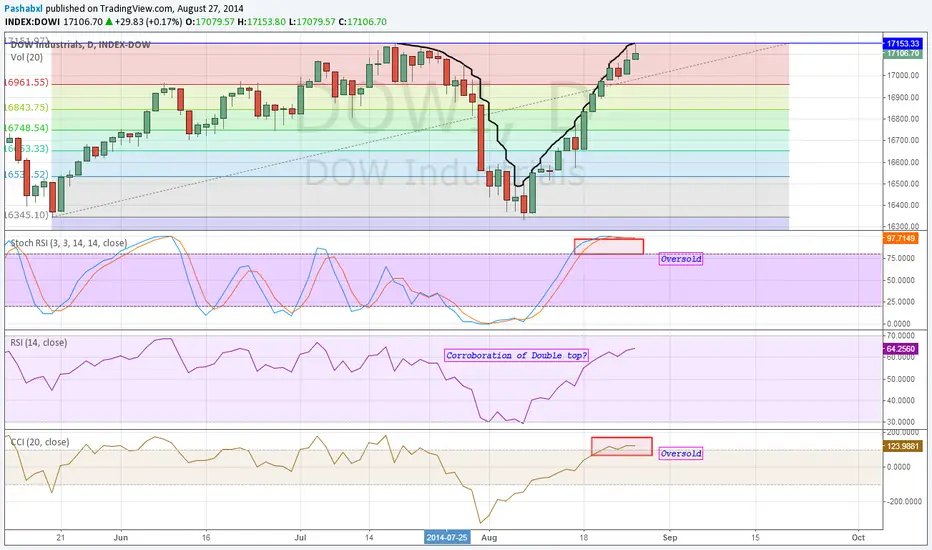Select the Vol (20) indicator label
Image resolution: width=932 pixels, height=550 pixels.
click(27, 58)
